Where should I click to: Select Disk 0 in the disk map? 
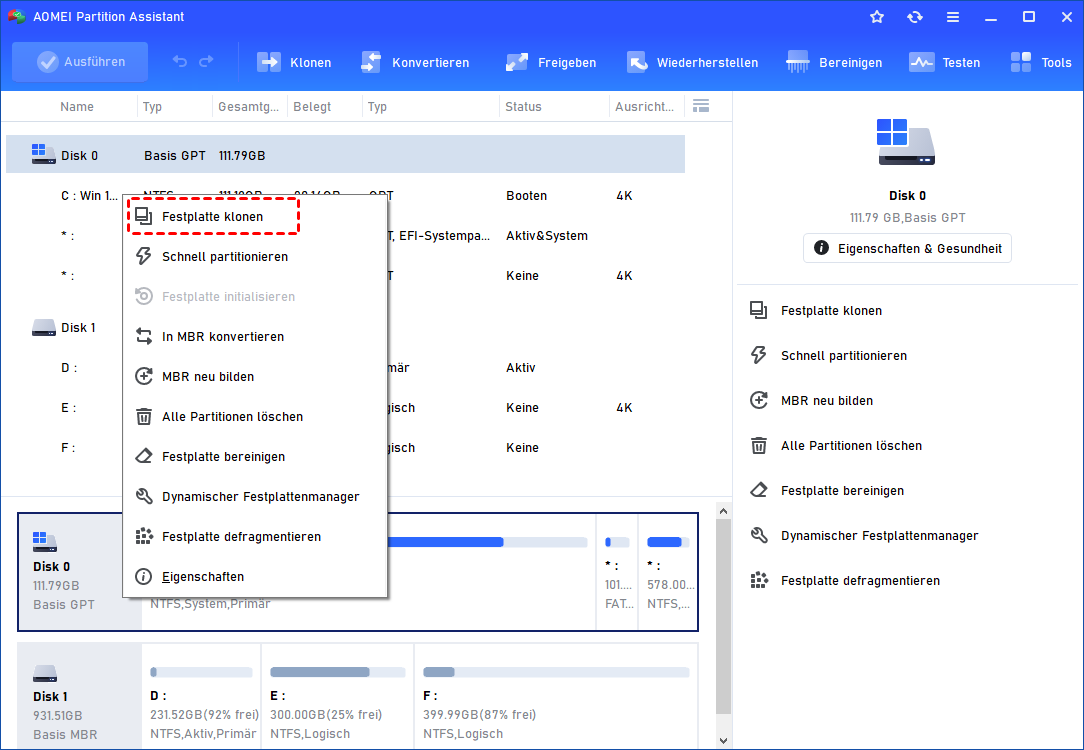pos(80,572)
